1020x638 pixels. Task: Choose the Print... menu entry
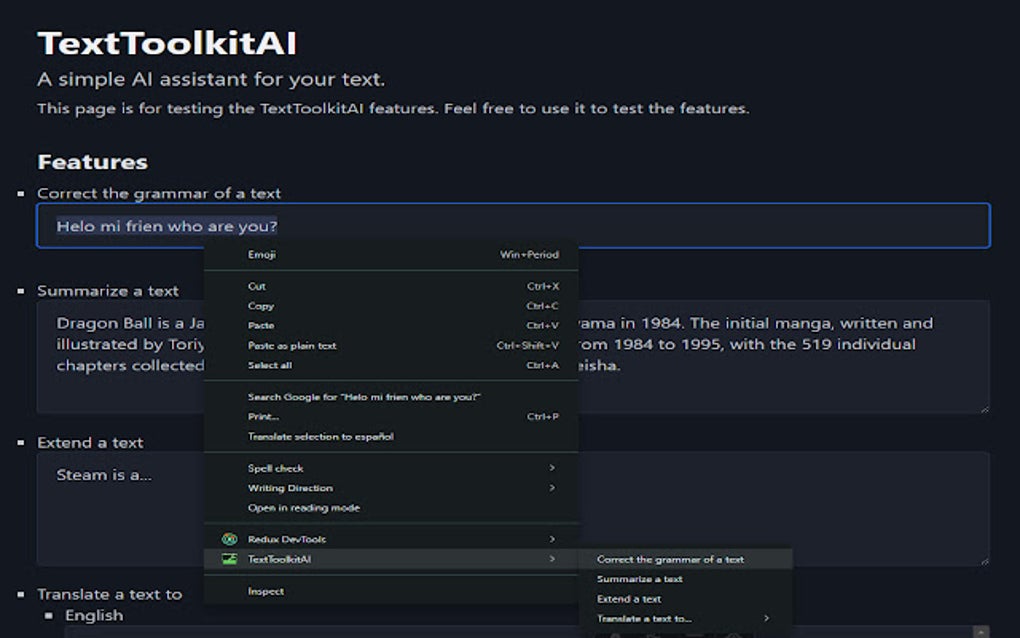263,417
